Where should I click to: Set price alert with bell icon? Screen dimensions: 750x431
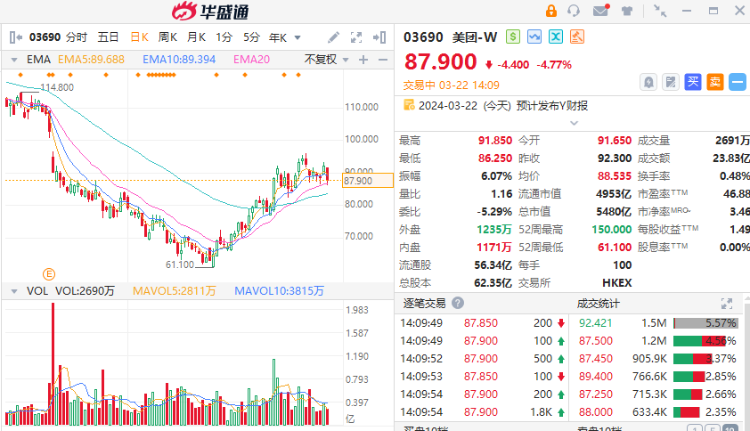click(648, 82)
